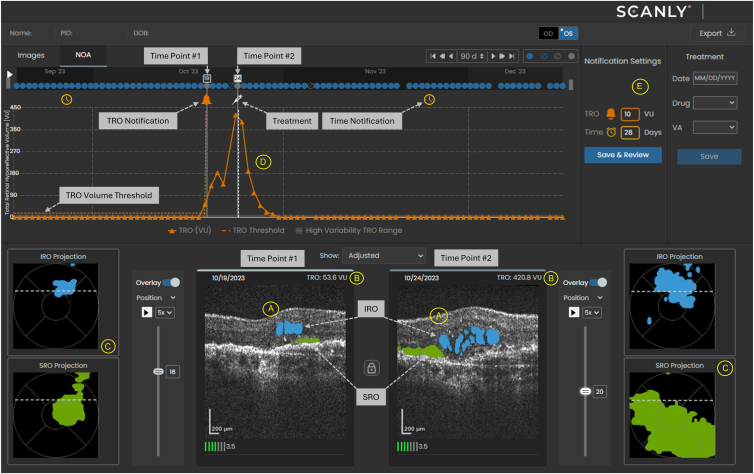Open the Drug dropdown in Treatment
Screen dimensions: 754x474
click(714, 103)
